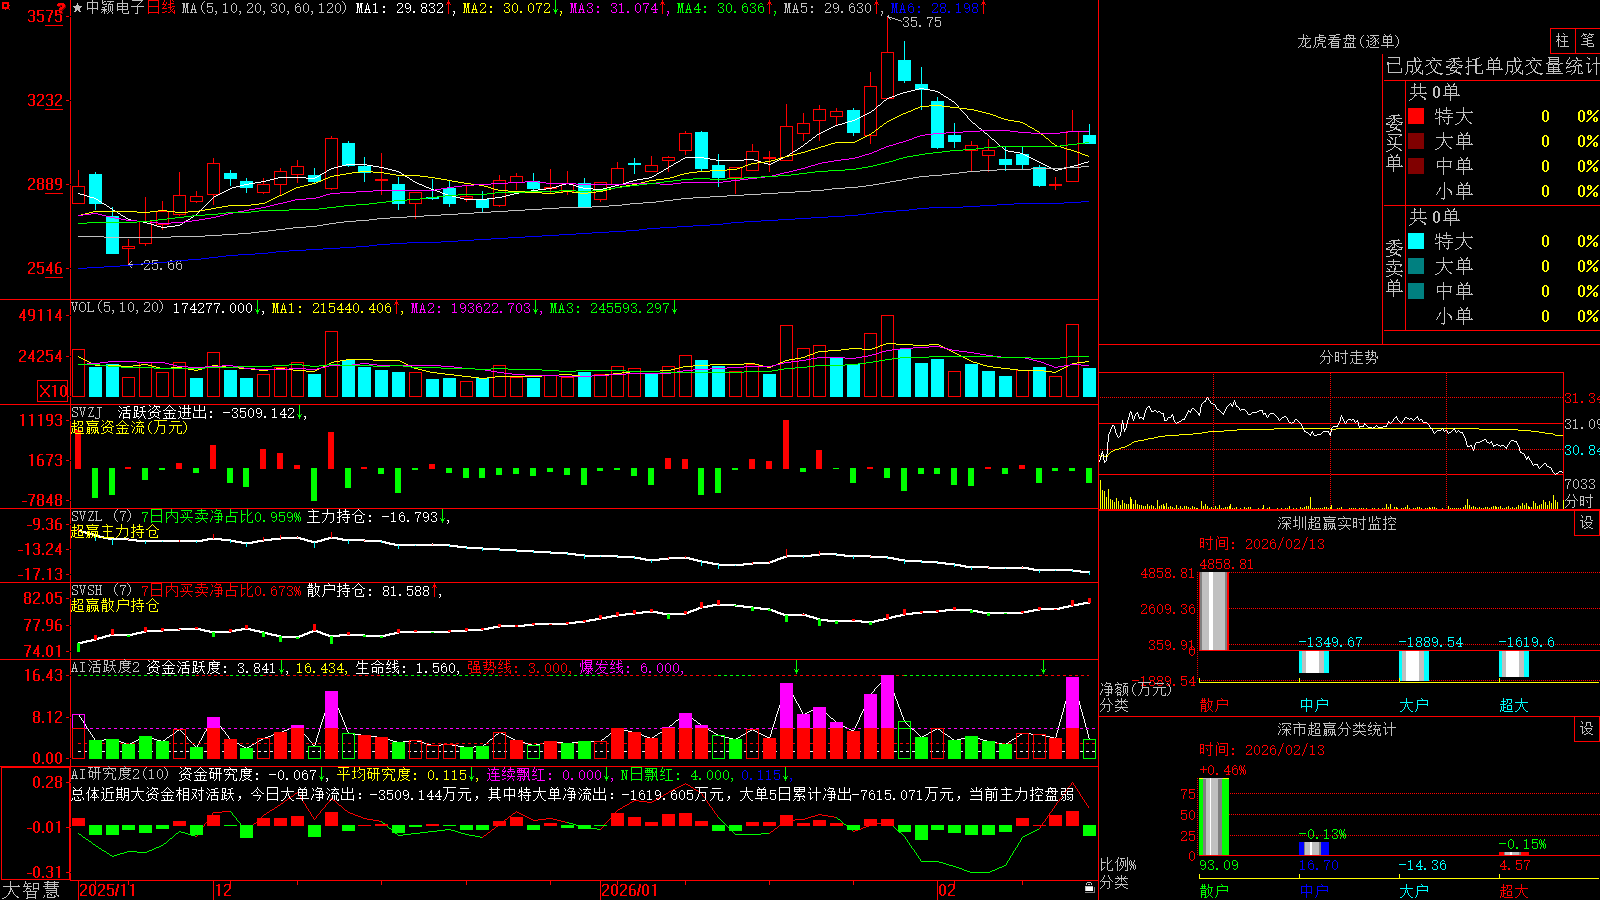The height and width of the screenshot is (900, 1600).
Task: Click the X10 volume scale box
Action: pyautogui.click(x=52, y=391)
